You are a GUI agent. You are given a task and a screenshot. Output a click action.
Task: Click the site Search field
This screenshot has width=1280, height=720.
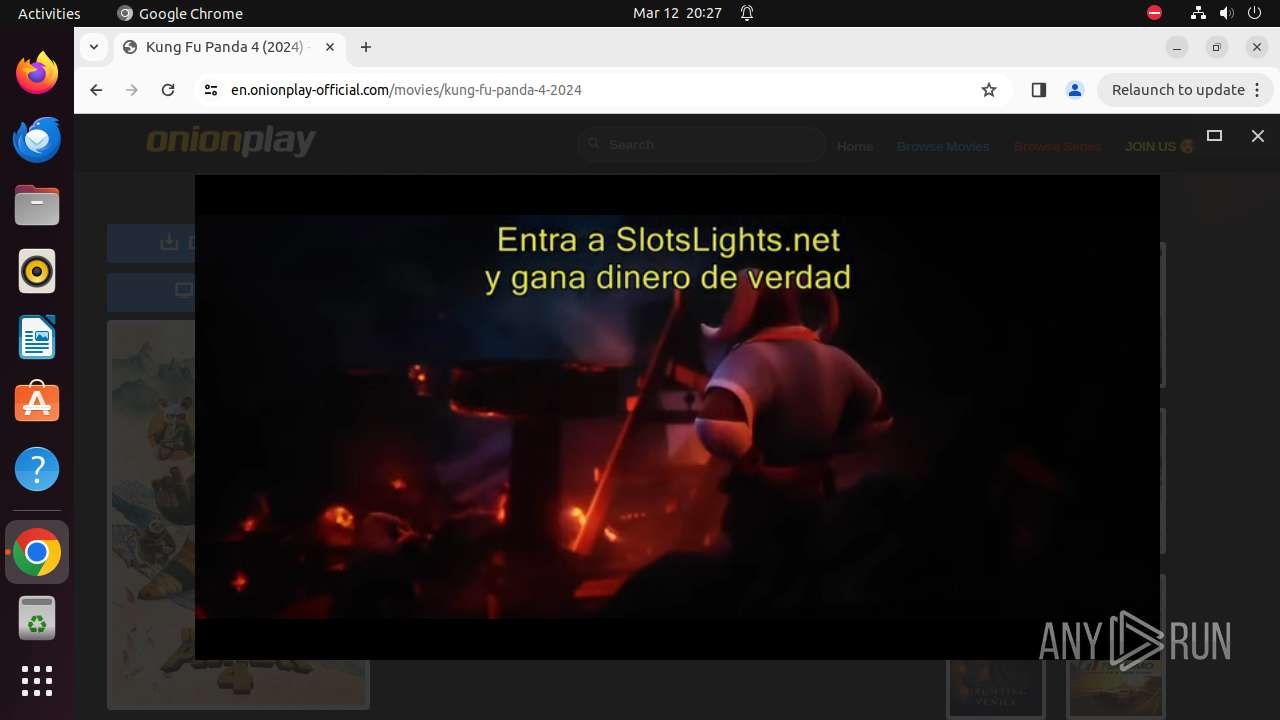(x=702, y=145)
